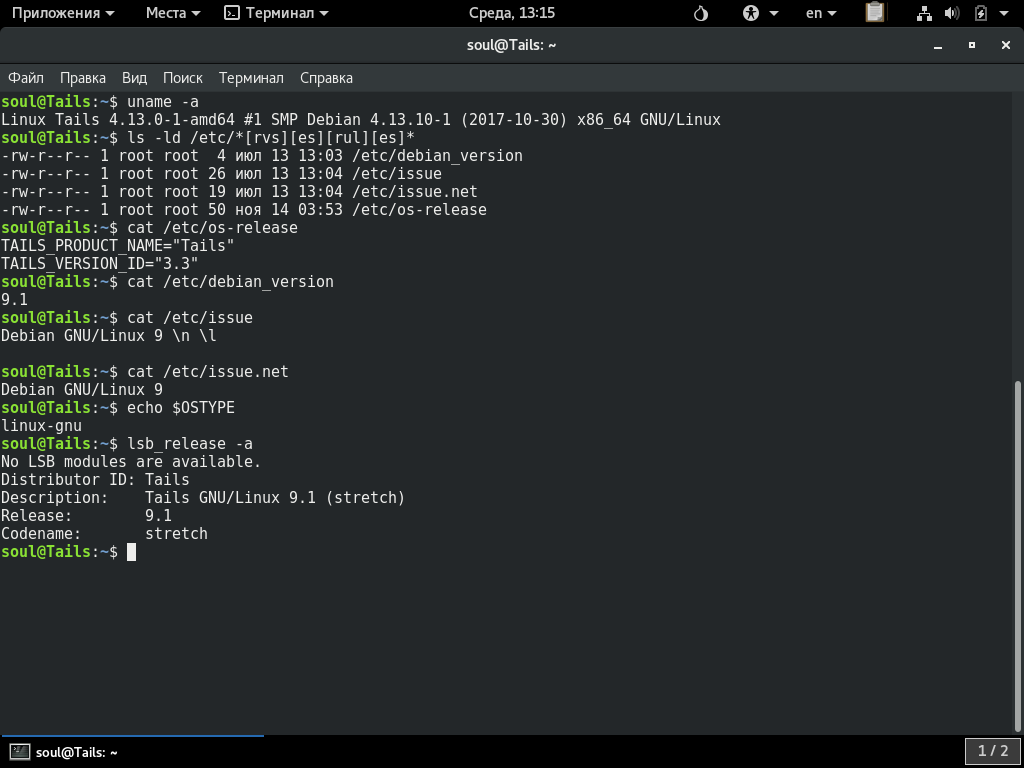Open the en keyboard layout dropdown
Viewport: 1024px width, 768px height.
[x=821, y=13]
